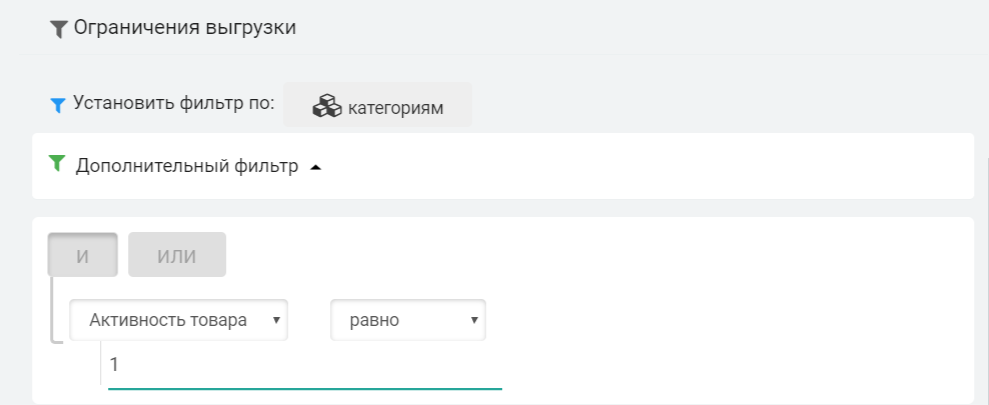Screen dimensions: 989x405
Task: Switch condition logic to ИЛИ
Action: coord(177,255)
